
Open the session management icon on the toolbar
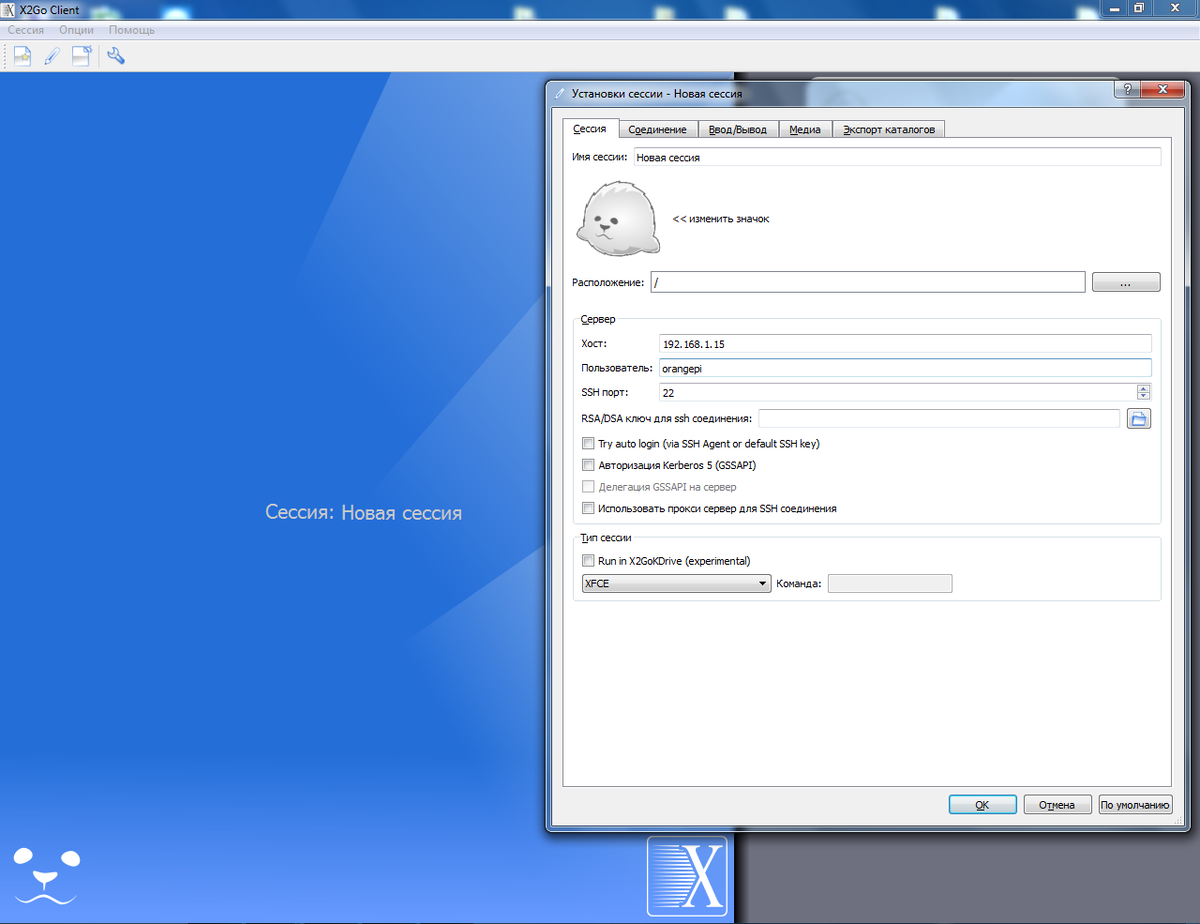[81, 55]
